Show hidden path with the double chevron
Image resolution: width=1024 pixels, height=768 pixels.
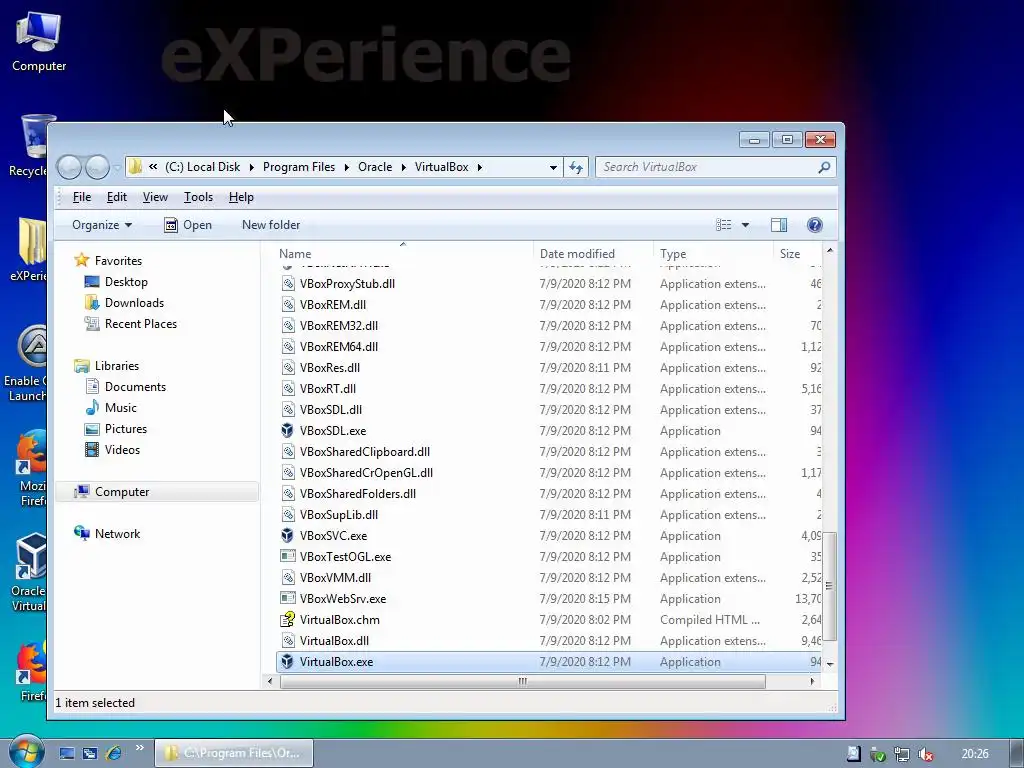[x=153, y=167]
